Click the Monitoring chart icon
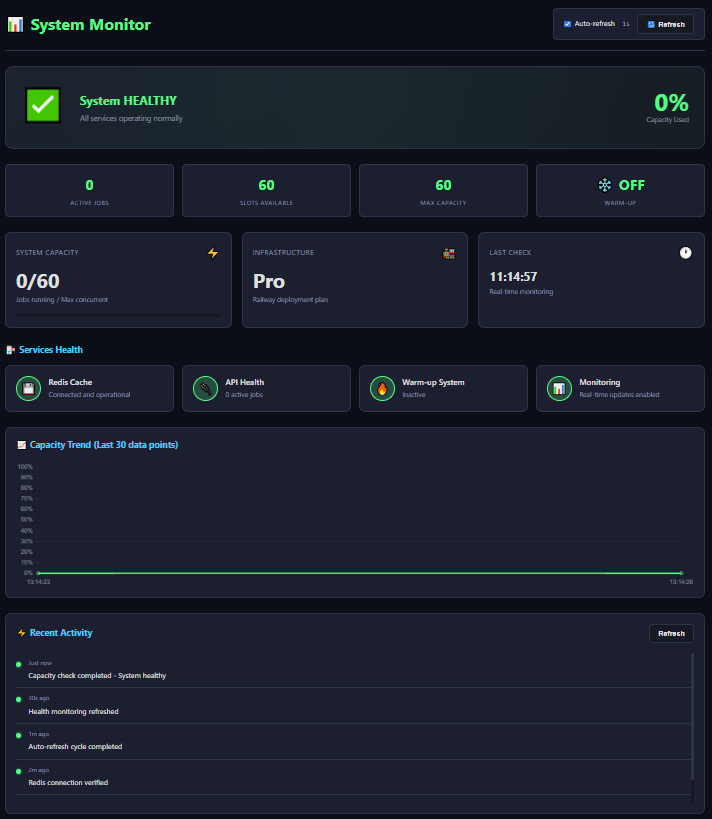The image size is (712, 819). 559,389
